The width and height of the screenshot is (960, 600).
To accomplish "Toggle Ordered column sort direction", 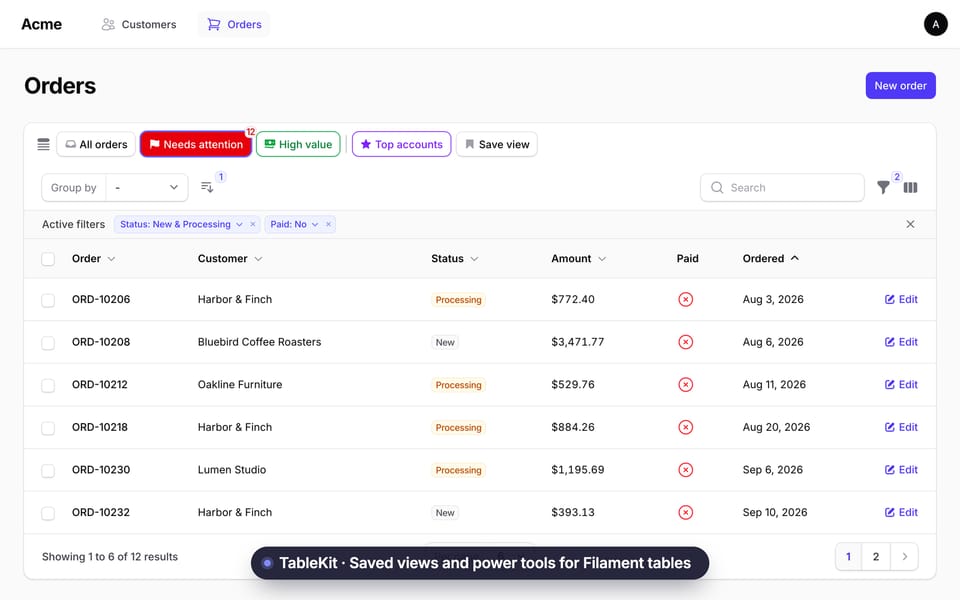I will 771,258.
